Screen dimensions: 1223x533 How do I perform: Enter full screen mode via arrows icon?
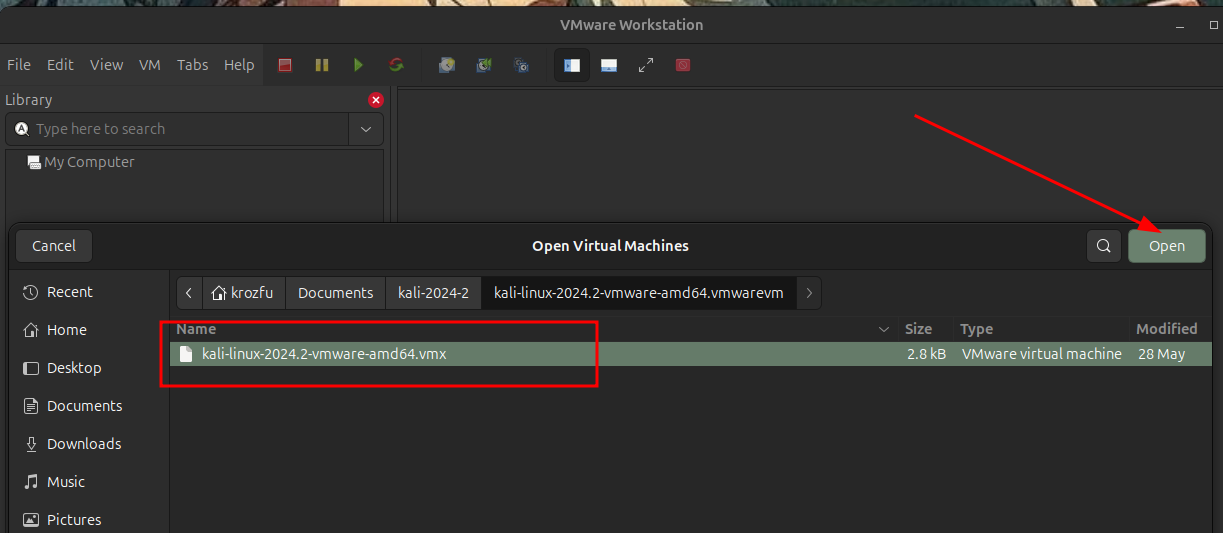tap(646, 65)
